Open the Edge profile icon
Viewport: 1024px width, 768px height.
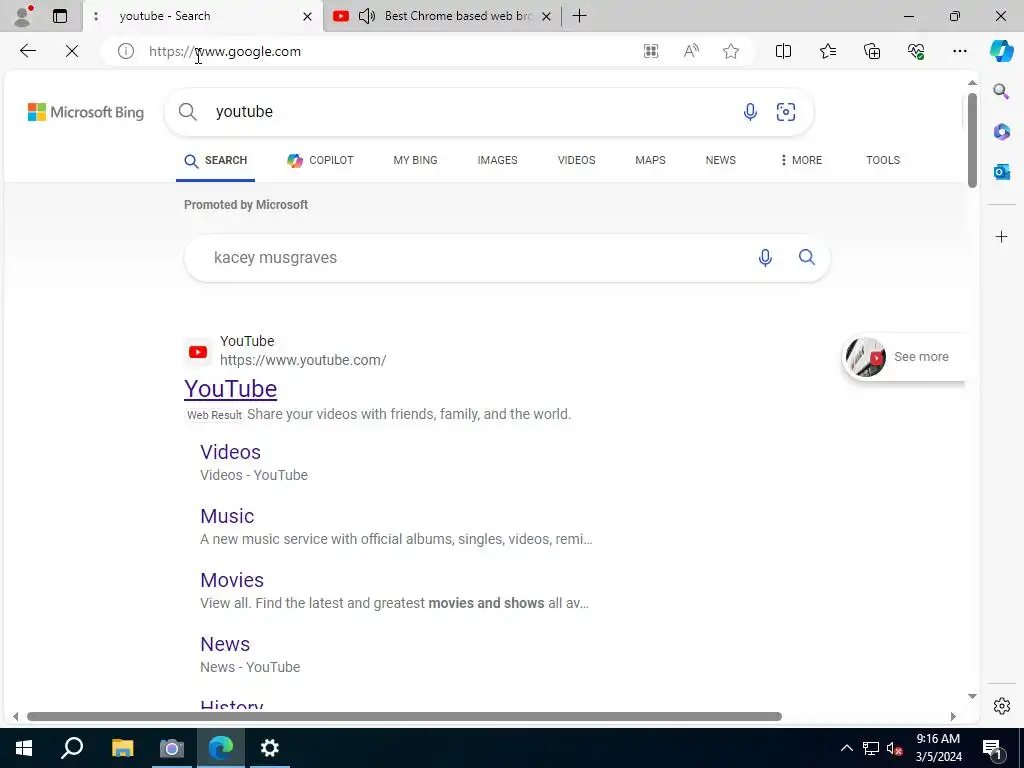click(23, 16)
